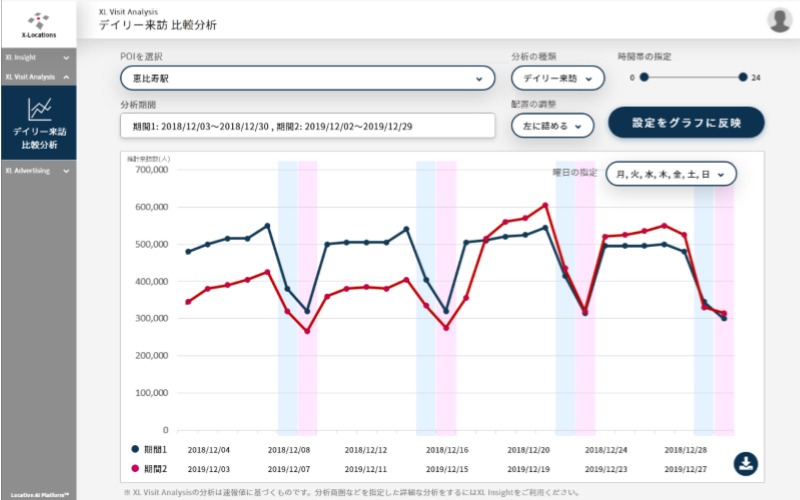Click the 分析期間 date range field
Screen dimensions: 800x500
point(307,126)
